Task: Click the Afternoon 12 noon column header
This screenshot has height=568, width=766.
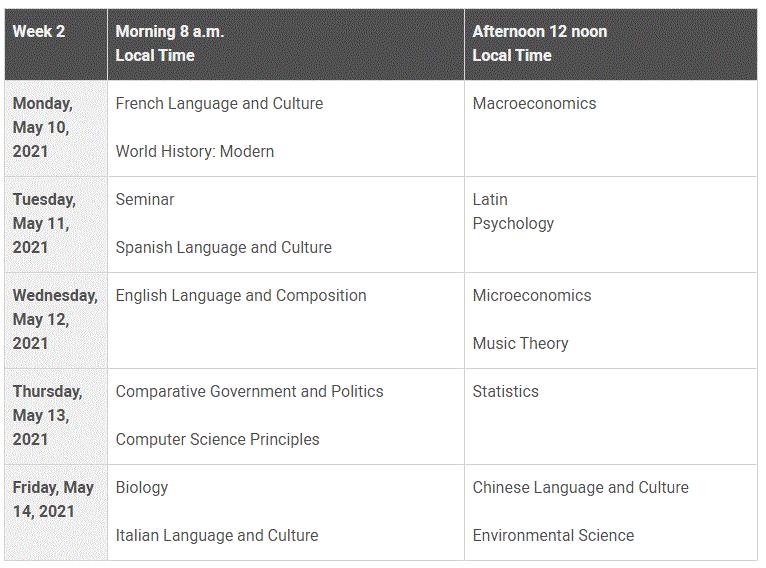Action: 539,43
